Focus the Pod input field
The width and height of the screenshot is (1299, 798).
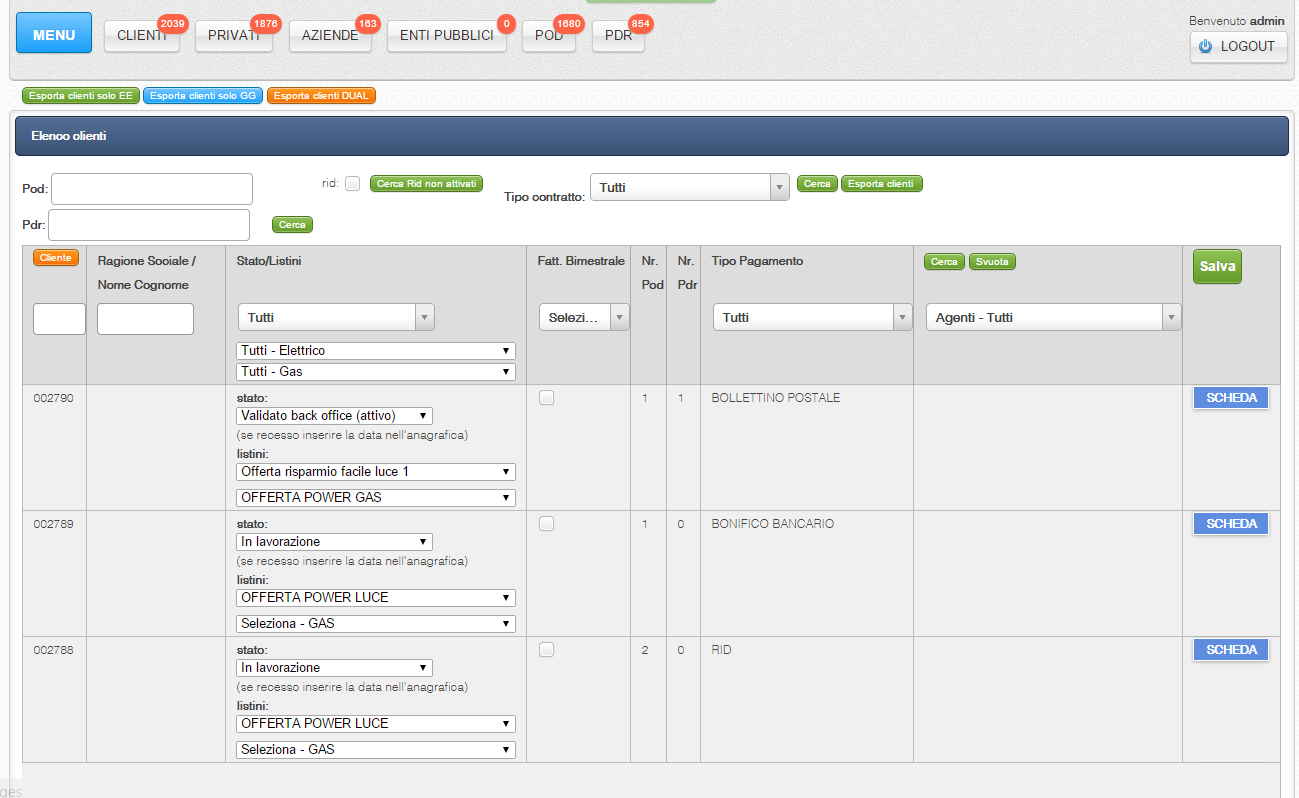tap(152, 189)
